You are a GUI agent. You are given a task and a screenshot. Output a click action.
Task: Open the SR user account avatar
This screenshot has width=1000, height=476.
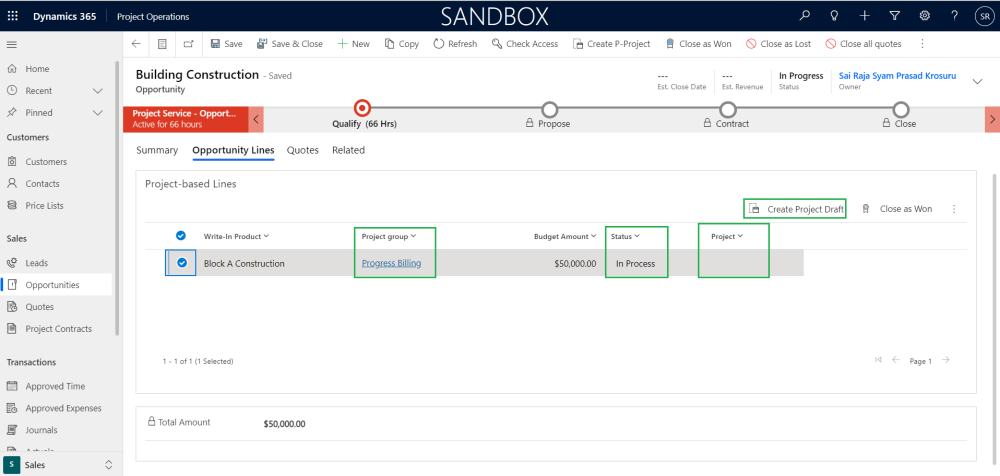coord(983,17)
